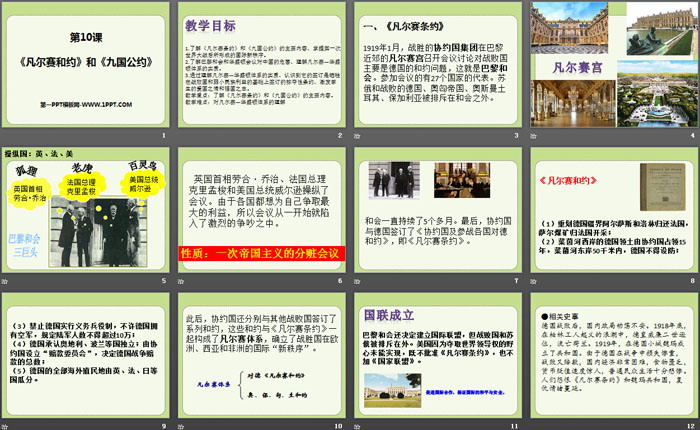
Task: Click slide number label 2
Action: (x=340, y=135)
